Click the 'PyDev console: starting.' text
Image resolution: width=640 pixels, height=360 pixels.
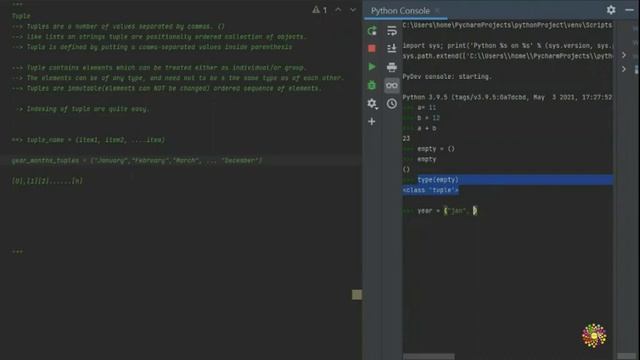[447, 77]
